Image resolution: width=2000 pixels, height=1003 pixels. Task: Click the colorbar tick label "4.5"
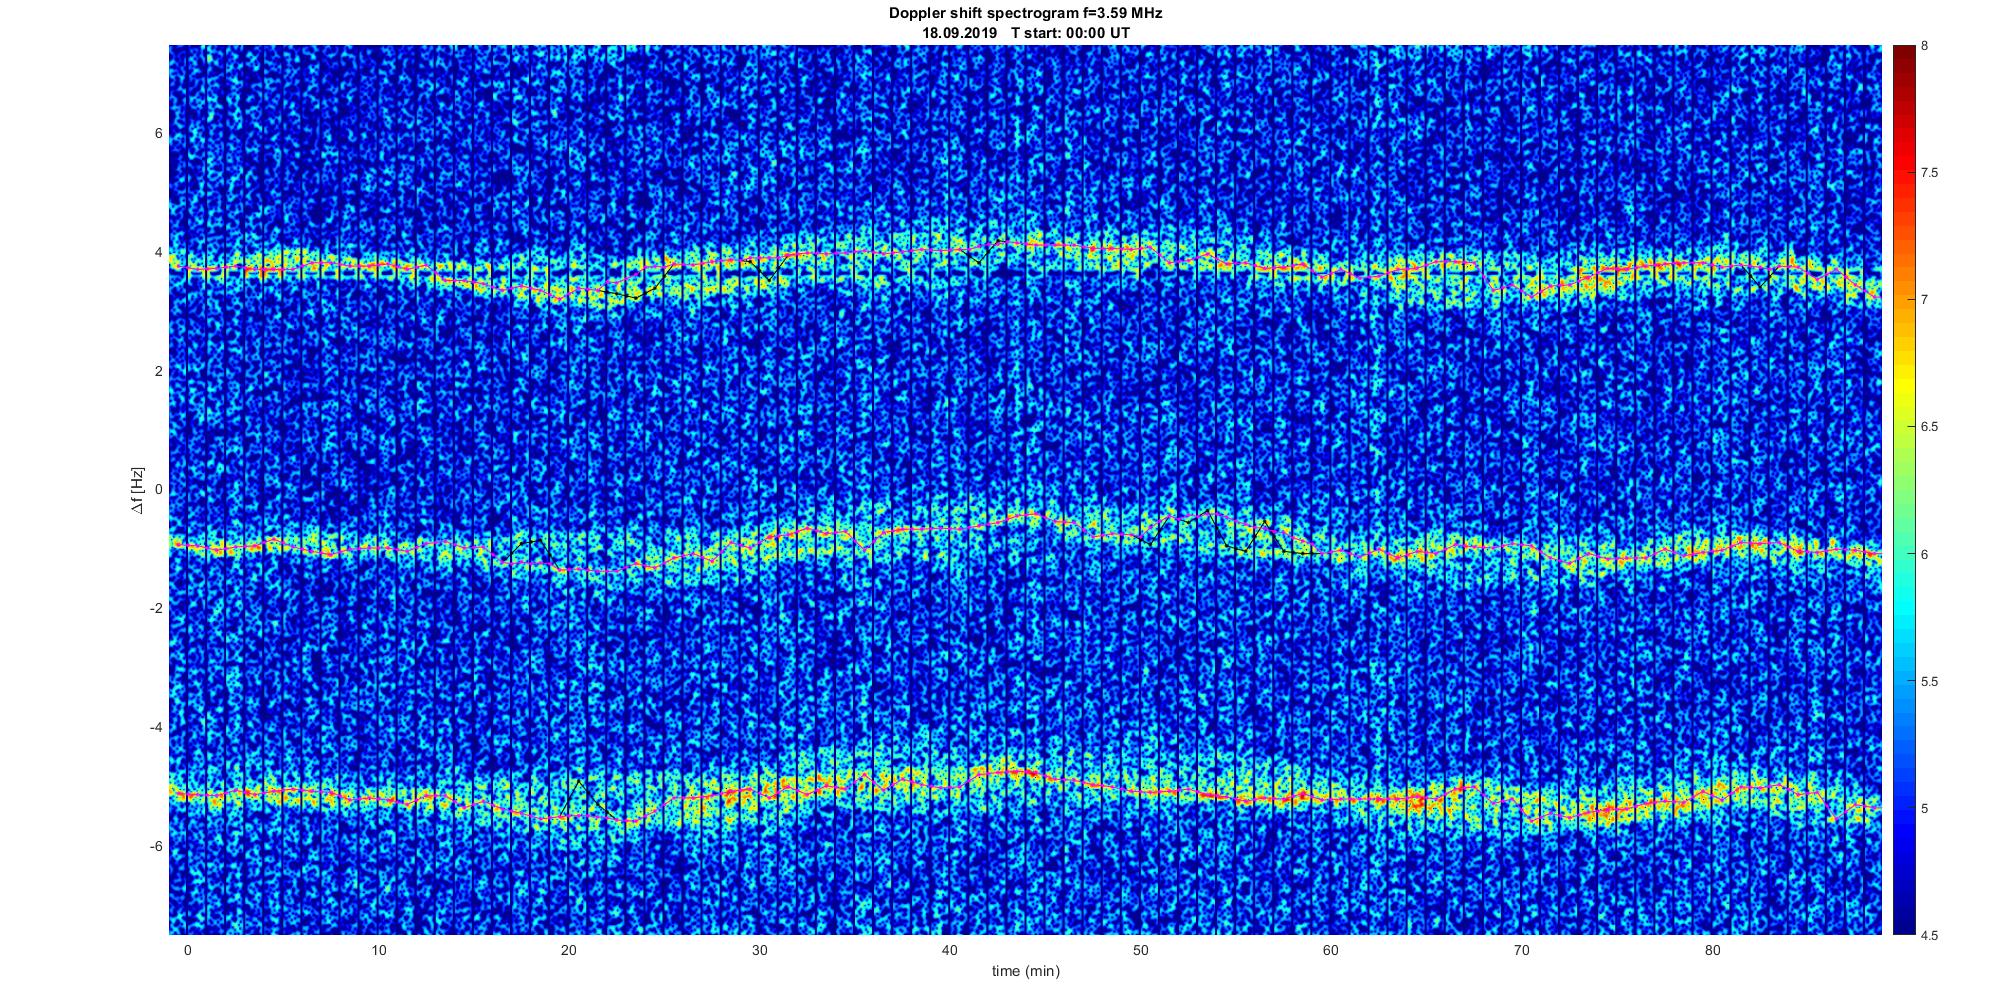click(1929, 936)
